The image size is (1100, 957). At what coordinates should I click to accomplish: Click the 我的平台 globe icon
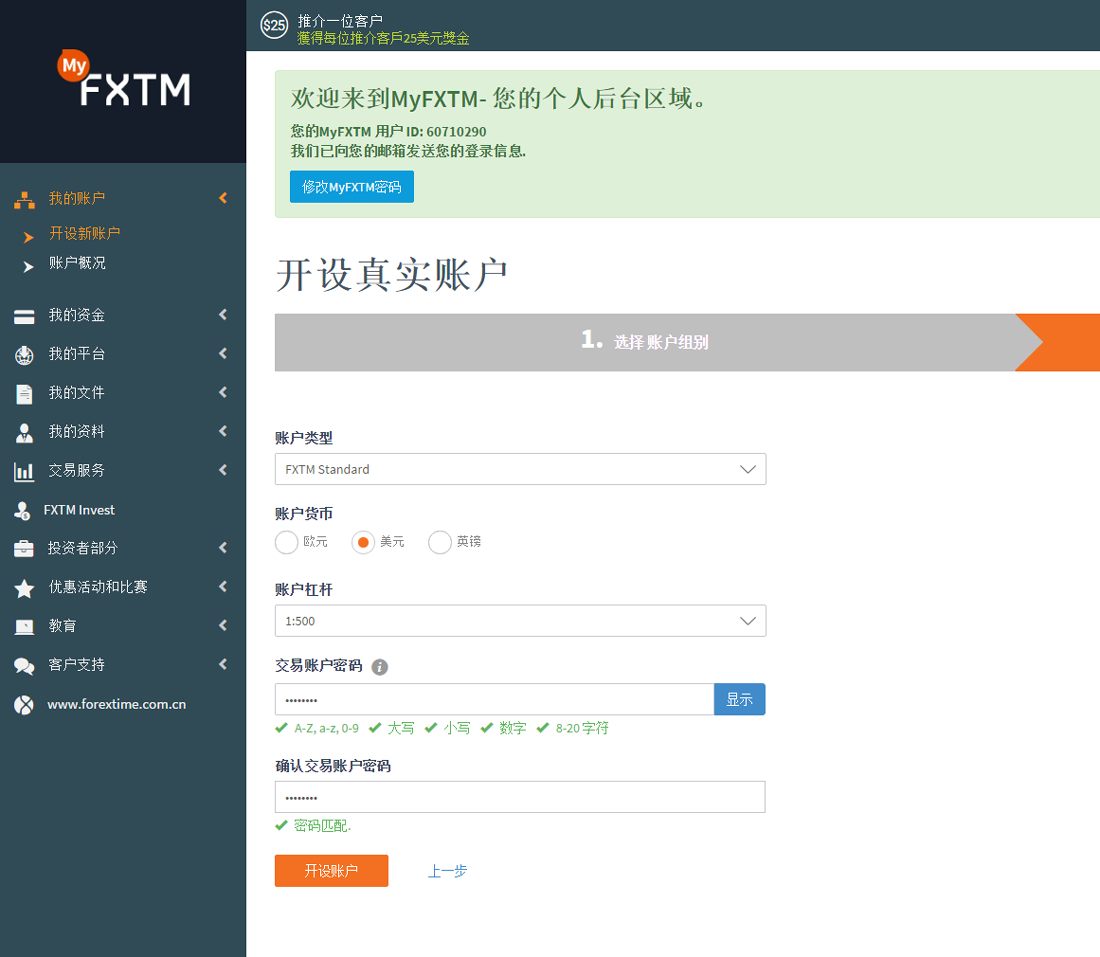tap(25, 356)
